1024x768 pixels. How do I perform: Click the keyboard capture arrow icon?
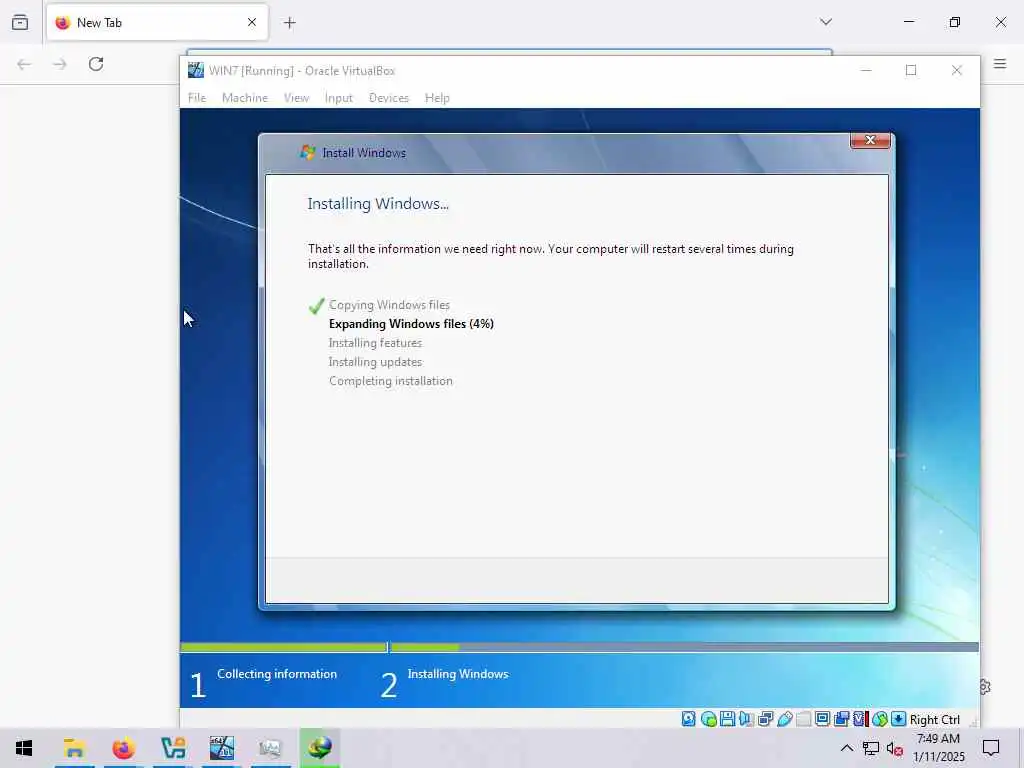click(899, 719)
